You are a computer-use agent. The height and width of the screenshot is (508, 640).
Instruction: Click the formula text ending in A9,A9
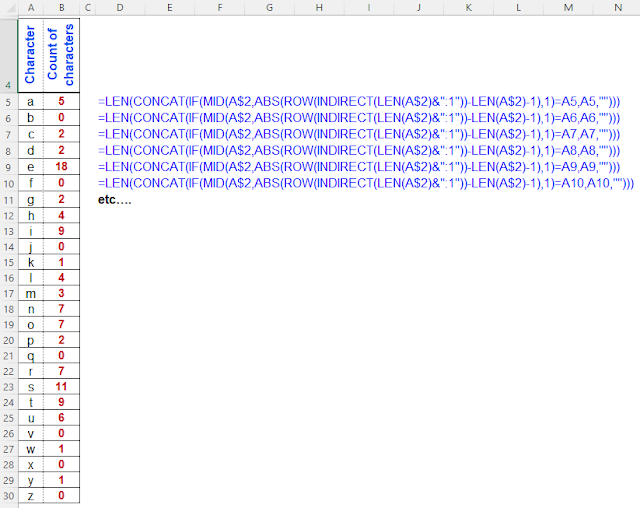pyautogui.click(x=359, y=167)
